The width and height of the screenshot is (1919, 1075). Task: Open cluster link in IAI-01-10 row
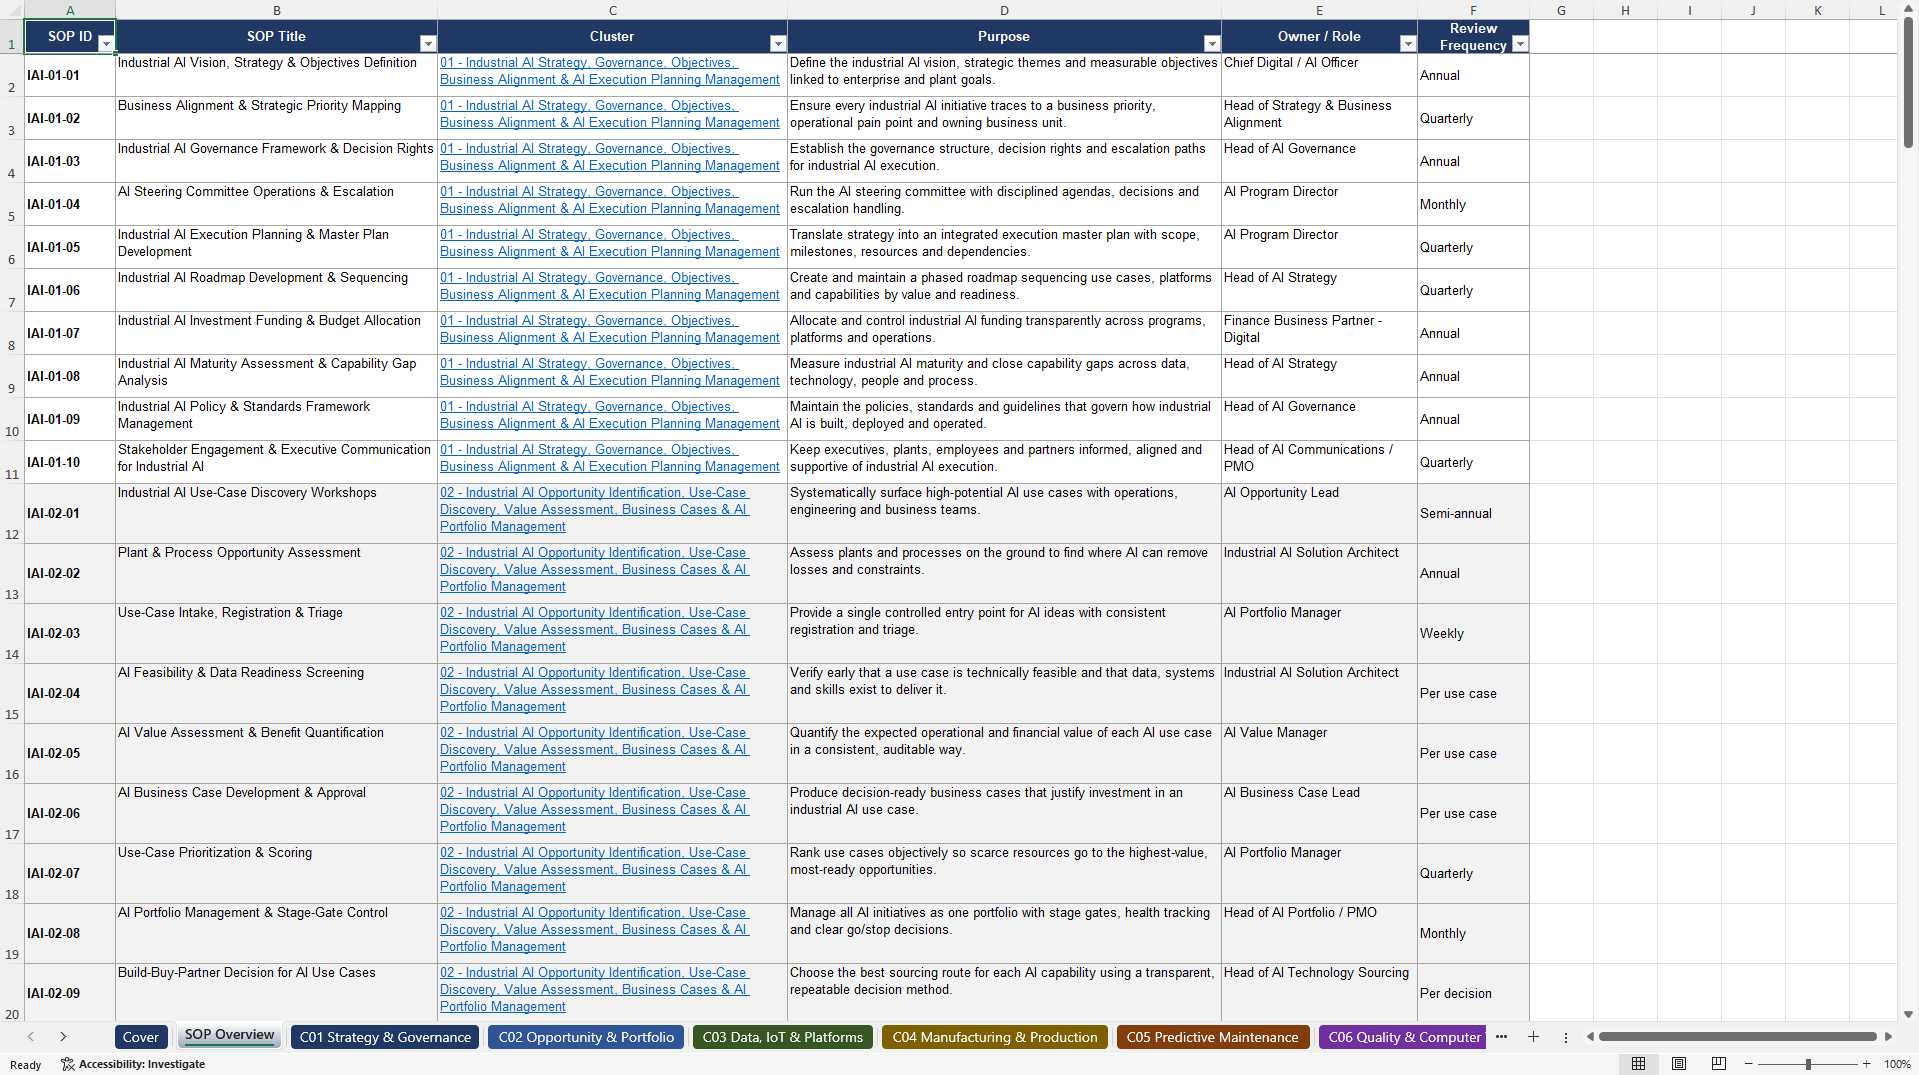pos(609,458)
